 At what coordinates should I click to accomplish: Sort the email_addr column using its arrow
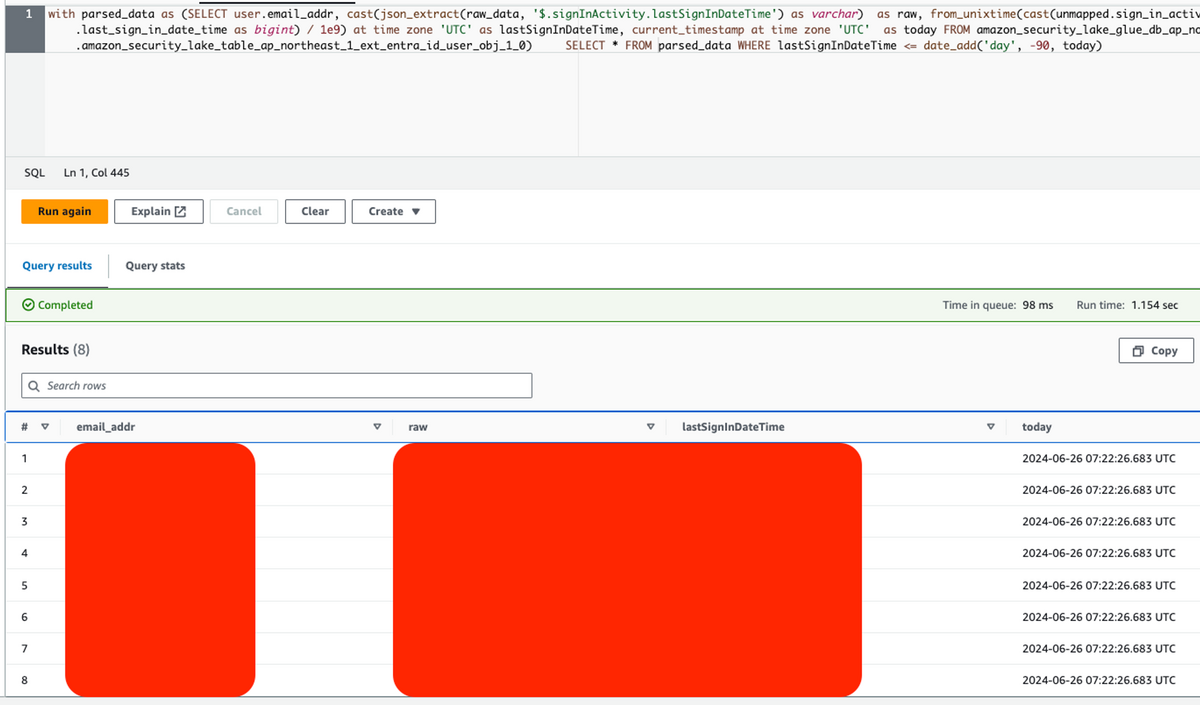coord(377,427)
